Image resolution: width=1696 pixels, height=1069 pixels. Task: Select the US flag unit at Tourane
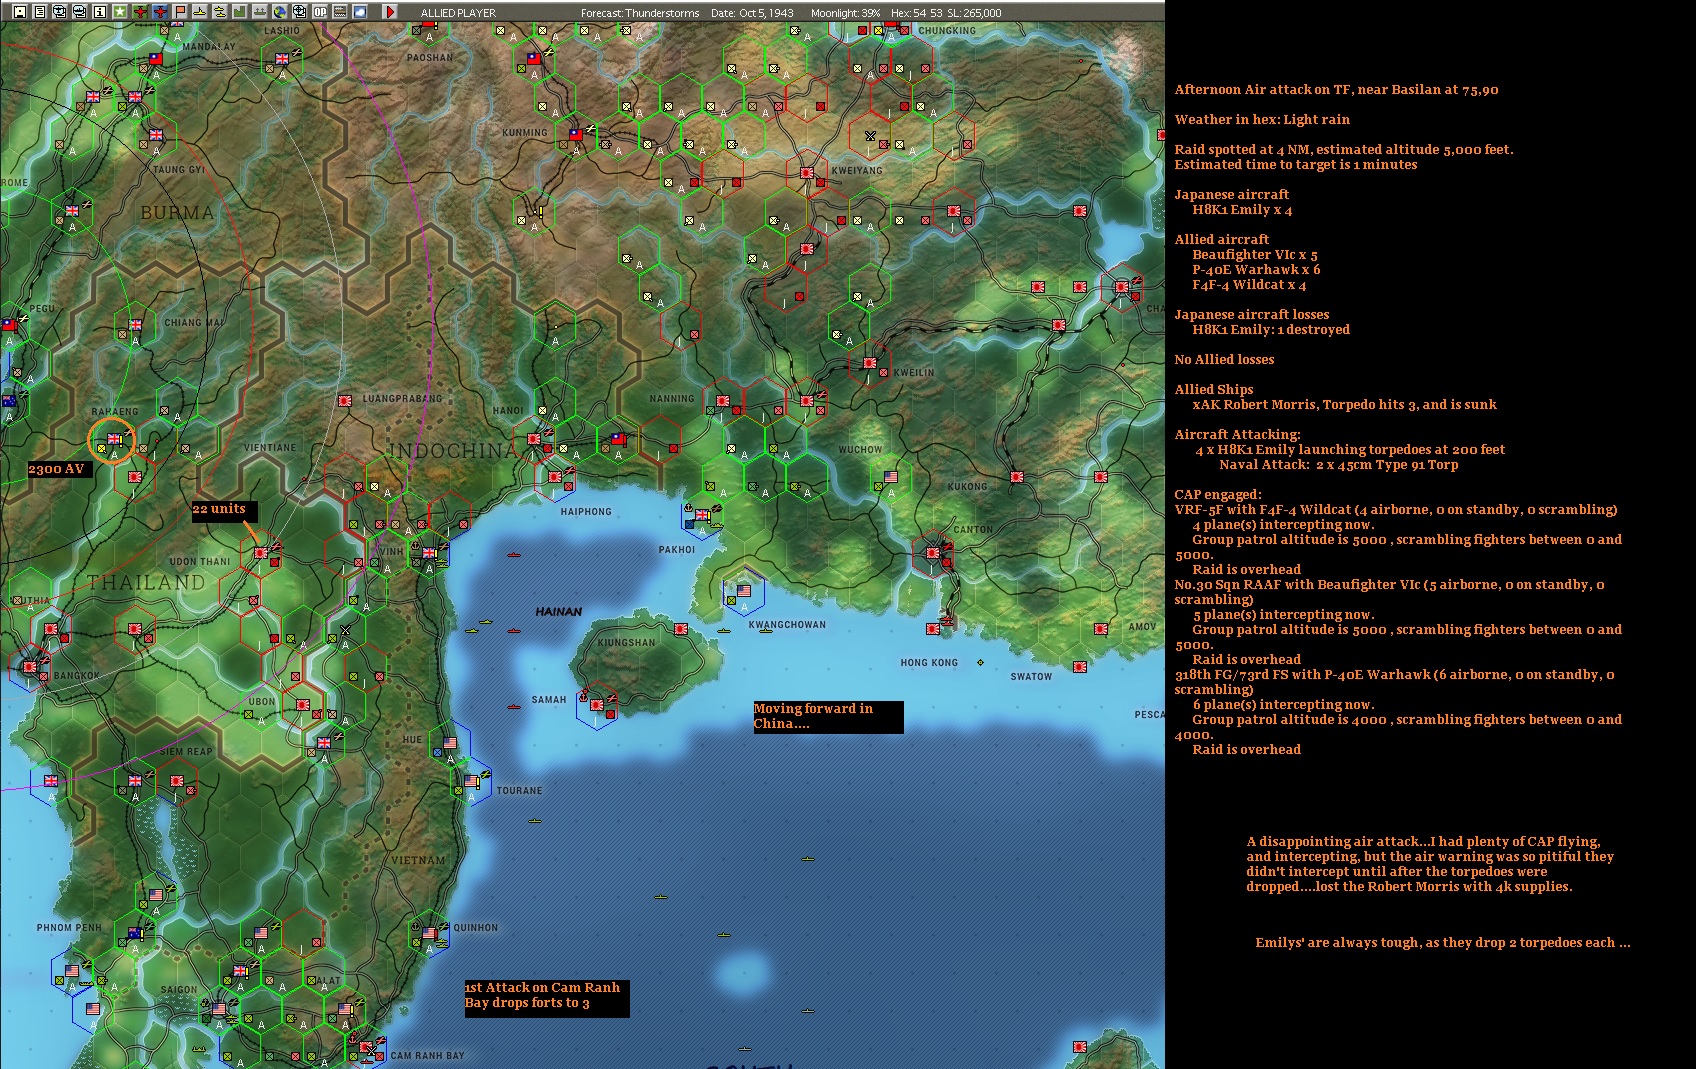tap(471, 781)
